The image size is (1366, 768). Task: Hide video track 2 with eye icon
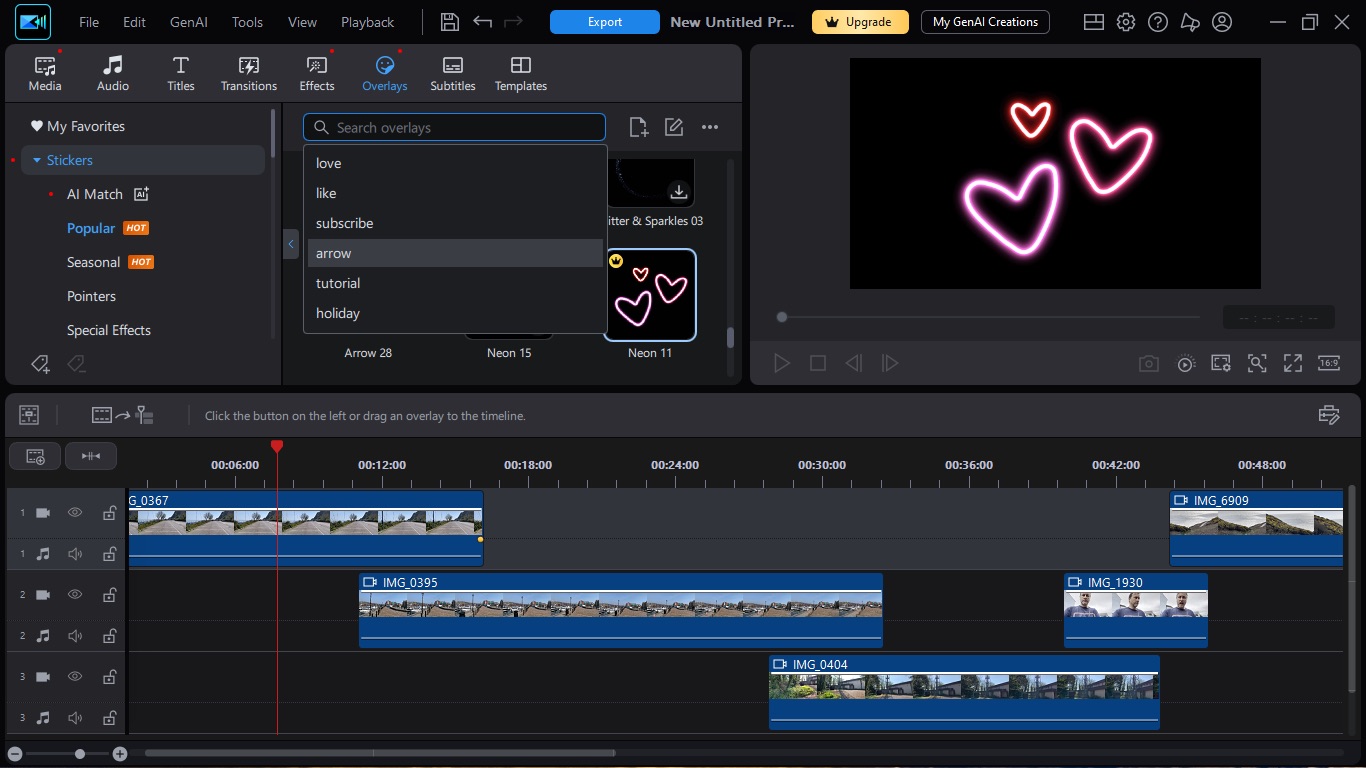(75, 595)
